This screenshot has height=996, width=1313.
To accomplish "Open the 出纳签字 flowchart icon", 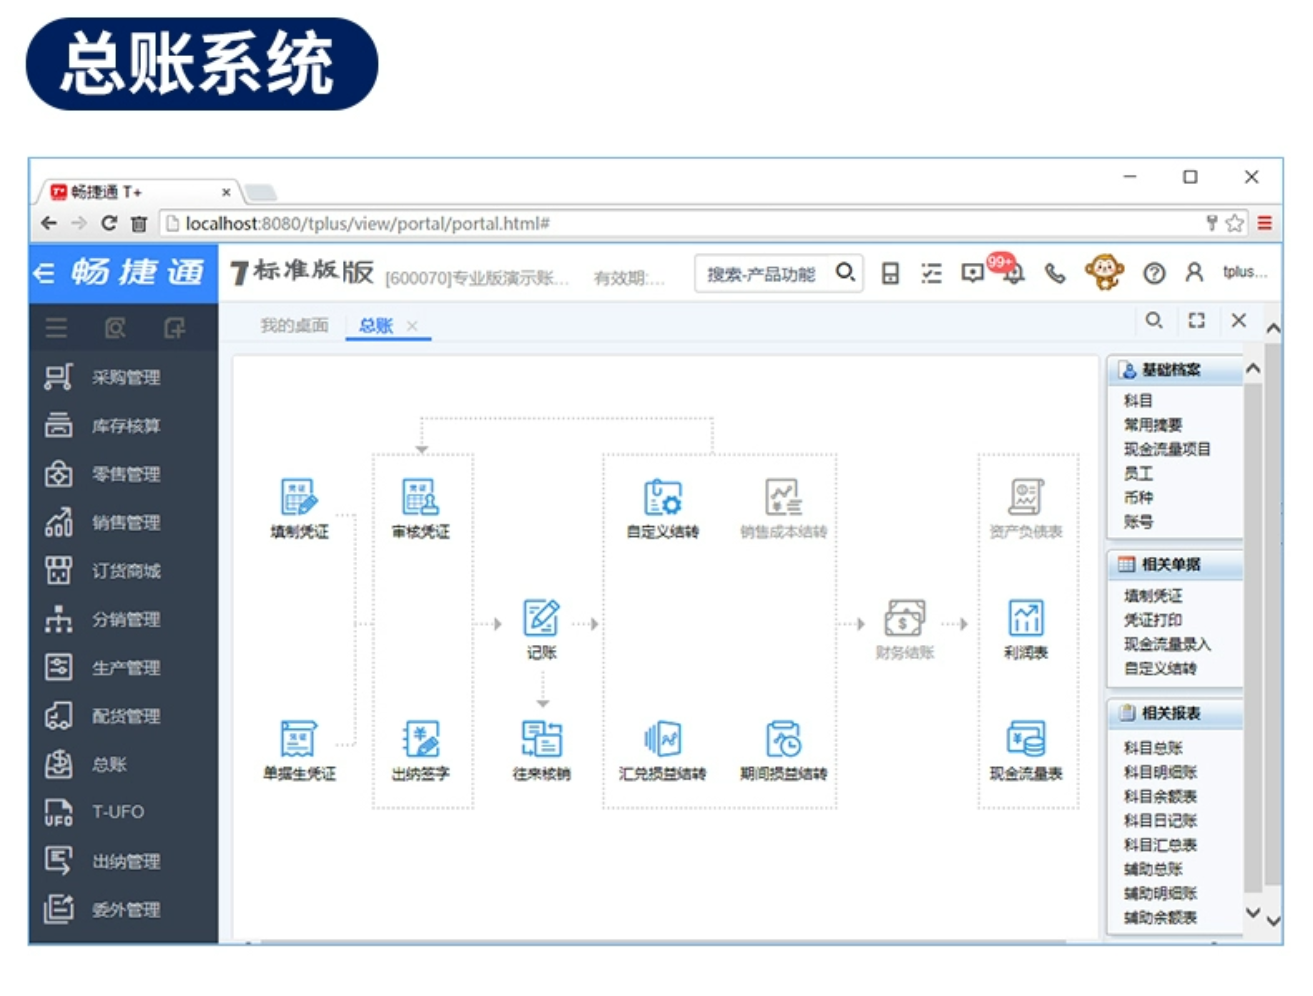I will 420,739.
